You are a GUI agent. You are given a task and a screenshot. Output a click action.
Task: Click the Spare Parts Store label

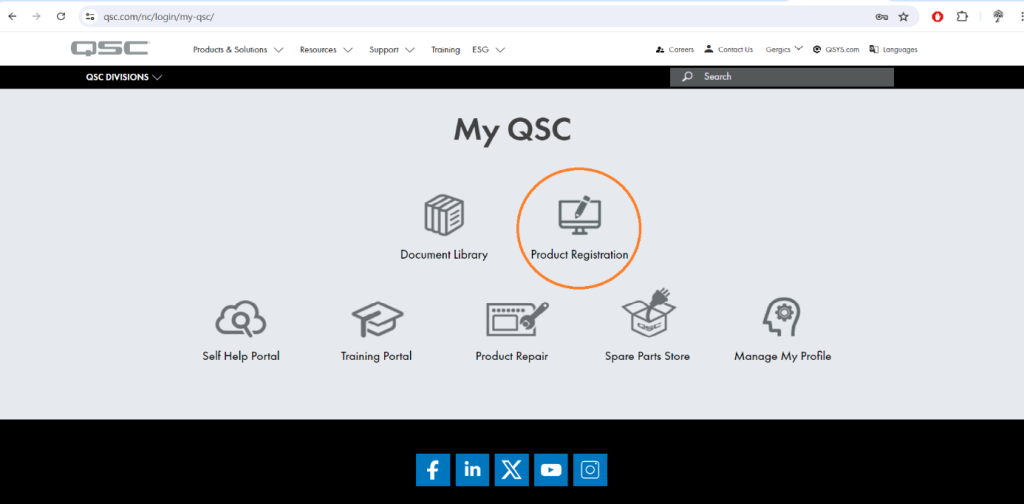[x=647, y=356]
